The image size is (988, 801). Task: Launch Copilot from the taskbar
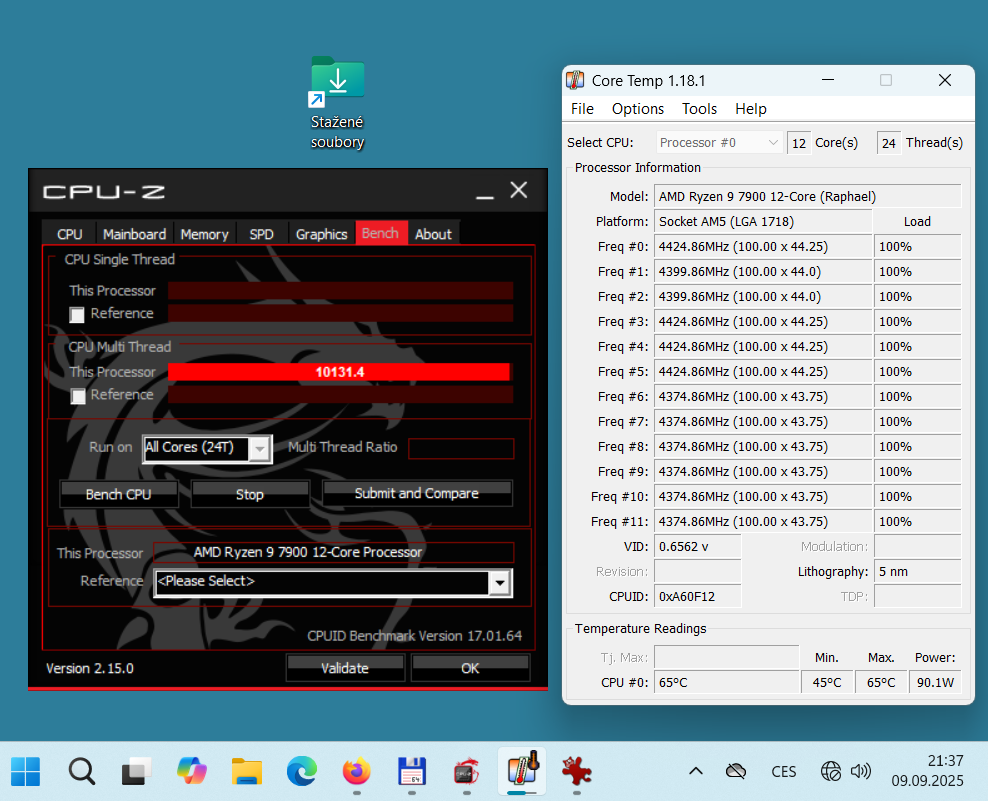pos(192,771)
